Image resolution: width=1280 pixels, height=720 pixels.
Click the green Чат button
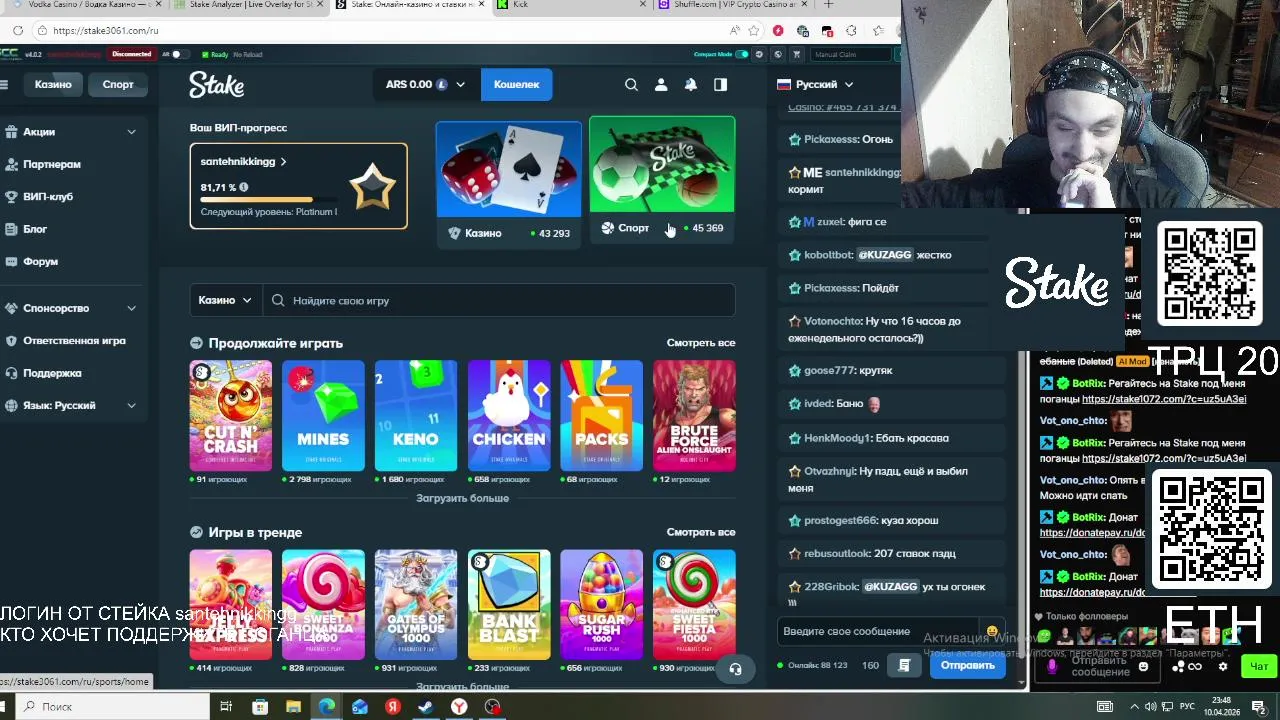pyautogui.click(x=1258, y=667)
